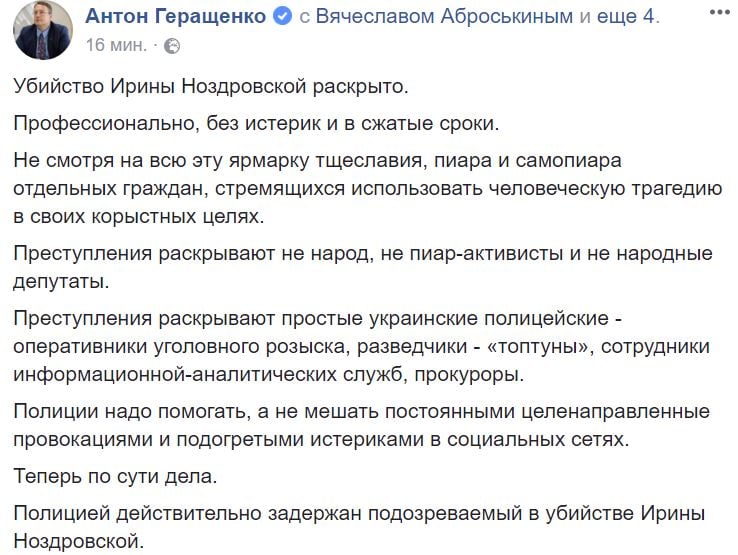Click the phrase 'информационной-аналитических служб, прокуроры'
Screen dimensions: 738x555
(268, 374)
